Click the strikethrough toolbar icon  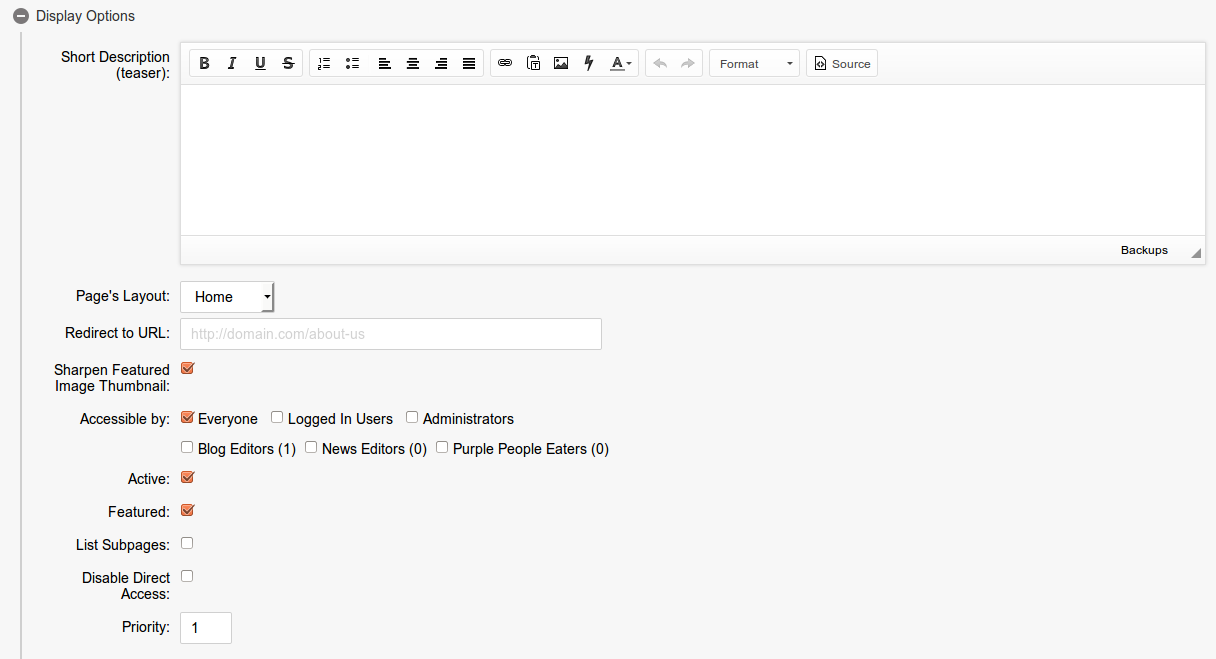[288, 64]
